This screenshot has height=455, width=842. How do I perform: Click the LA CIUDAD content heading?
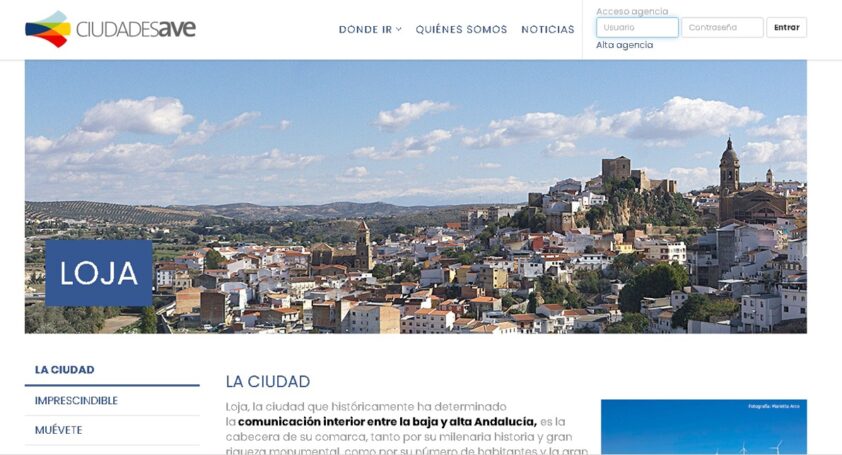(268, 381)
